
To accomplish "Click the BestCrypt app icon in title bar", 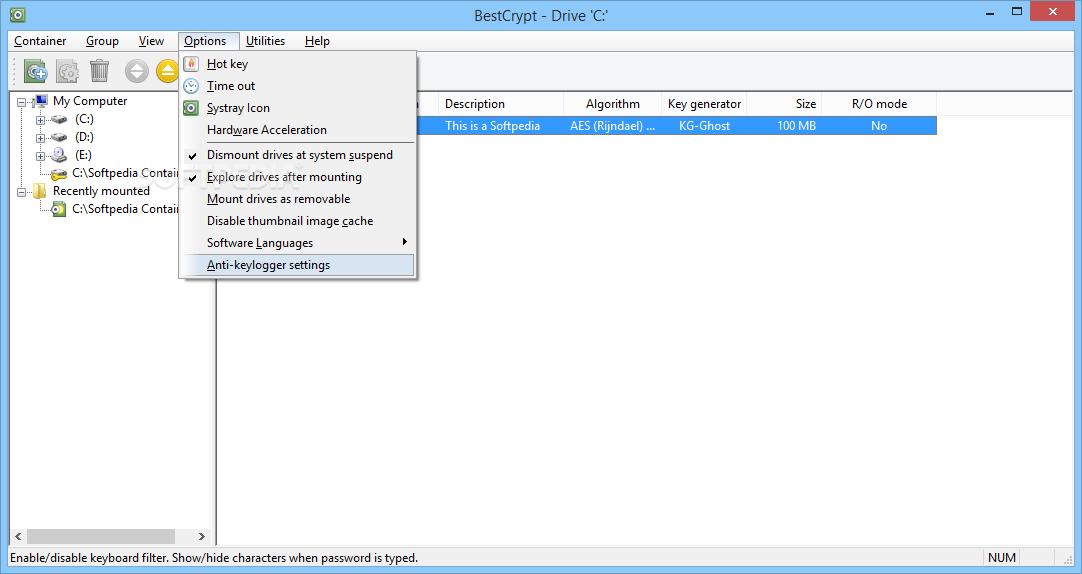I will (x=17, y=14).
